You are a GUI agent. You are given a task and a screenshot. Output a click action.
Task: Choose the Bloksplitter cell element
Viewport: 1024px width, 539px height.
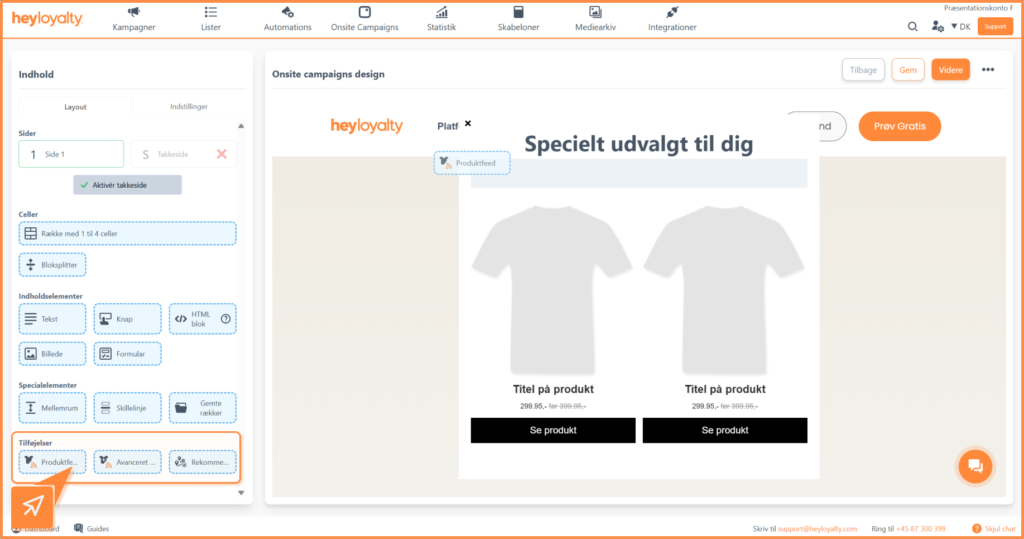(52, 265)
